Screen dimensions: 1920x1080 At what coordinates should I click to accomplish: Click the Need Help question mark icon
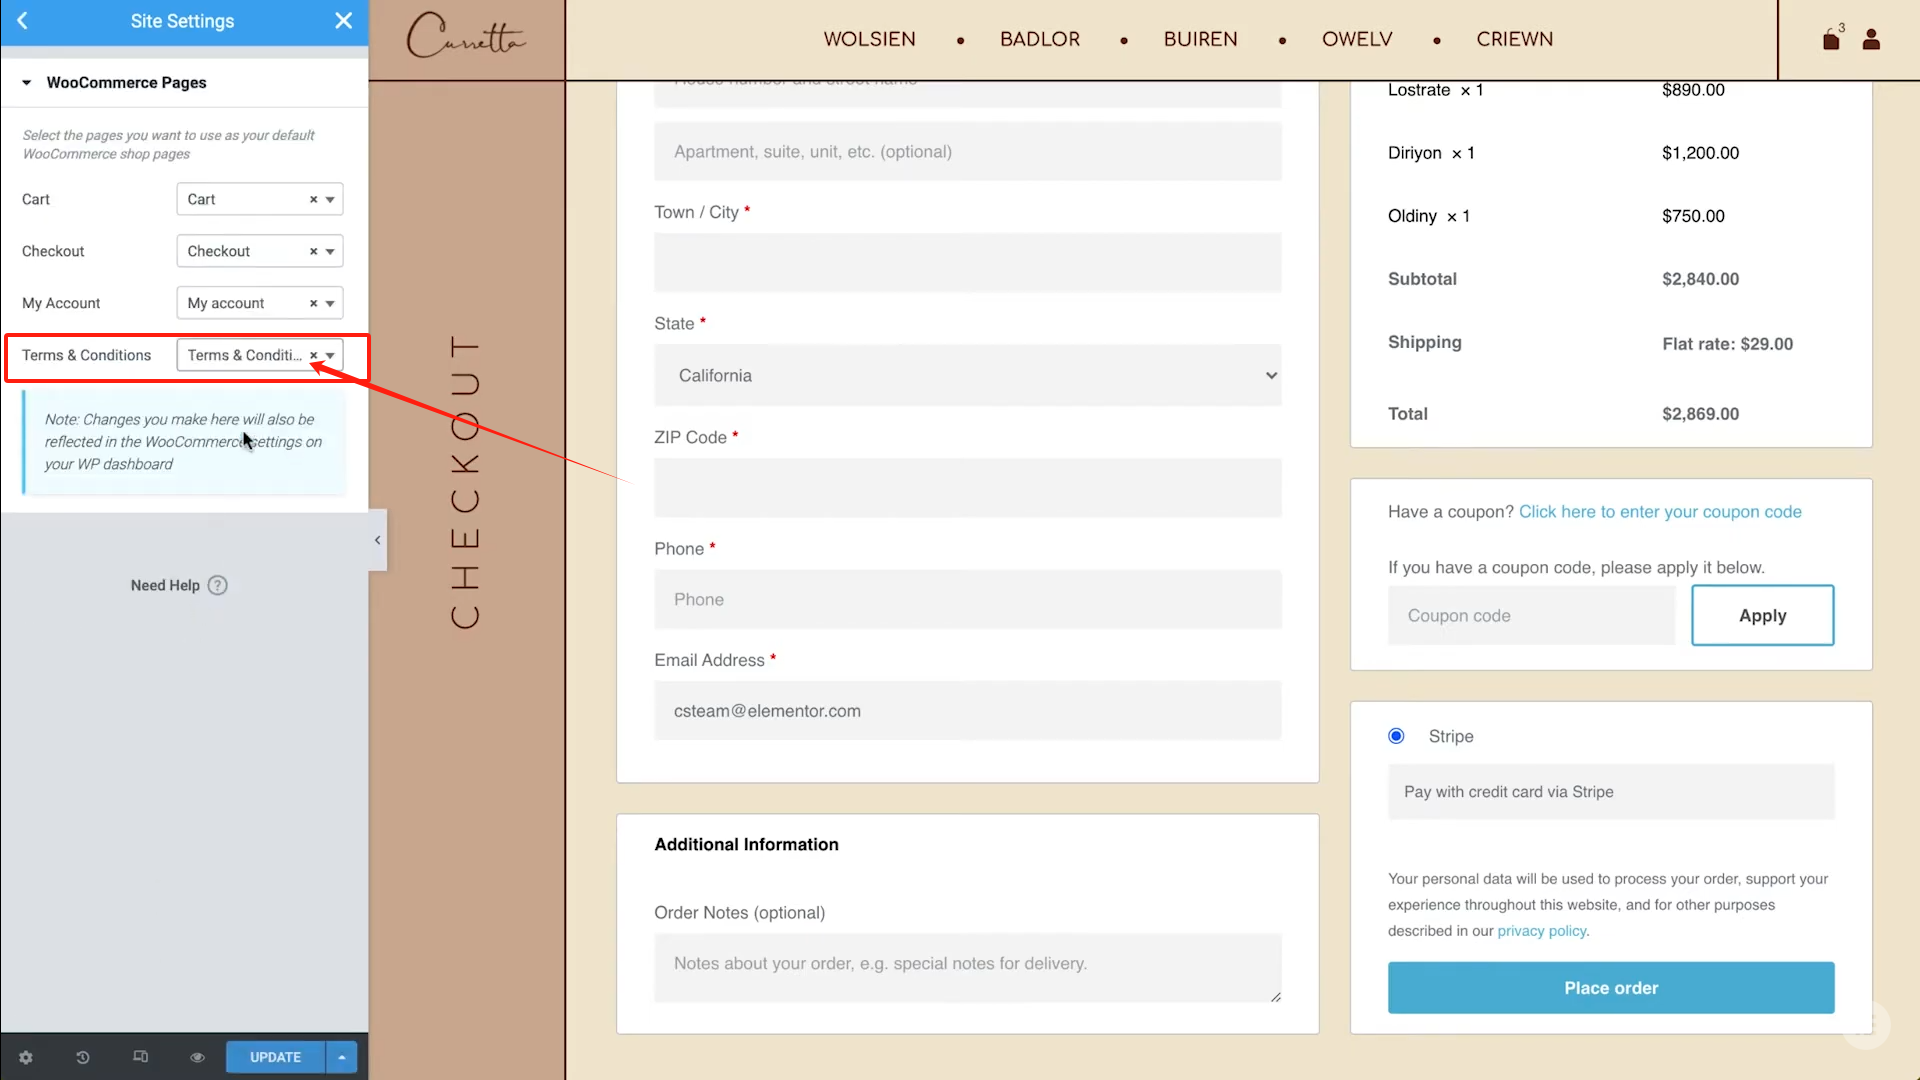(218, 585)
